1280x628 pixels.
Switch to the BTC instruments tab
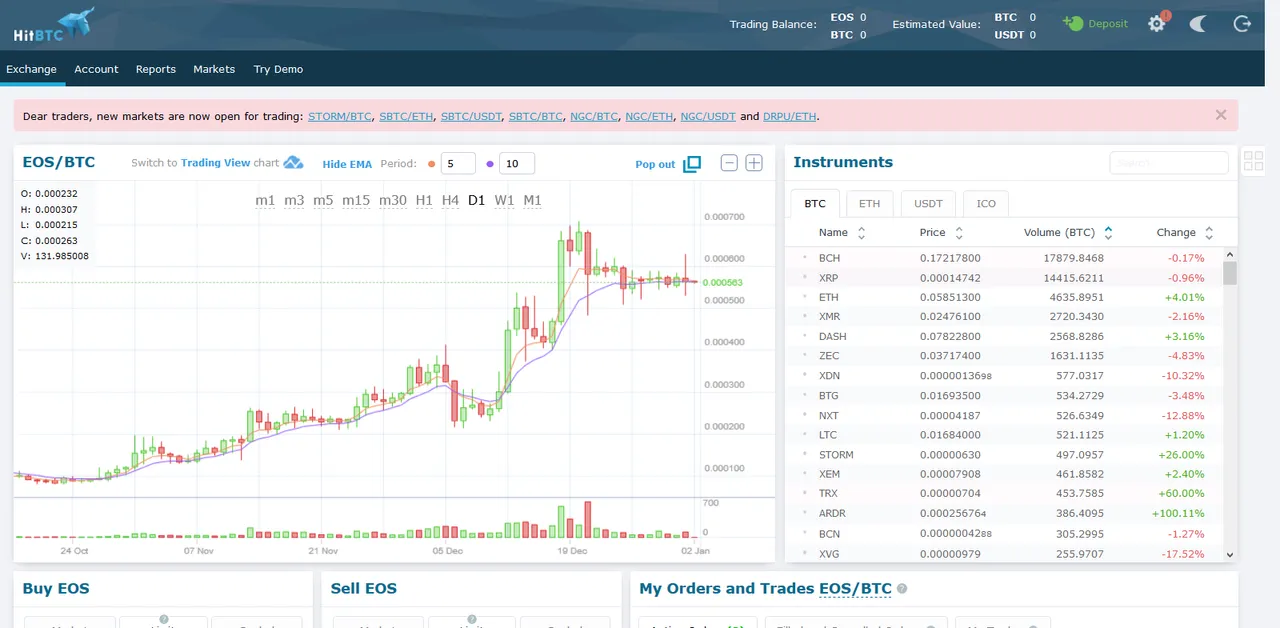[815, 203]
